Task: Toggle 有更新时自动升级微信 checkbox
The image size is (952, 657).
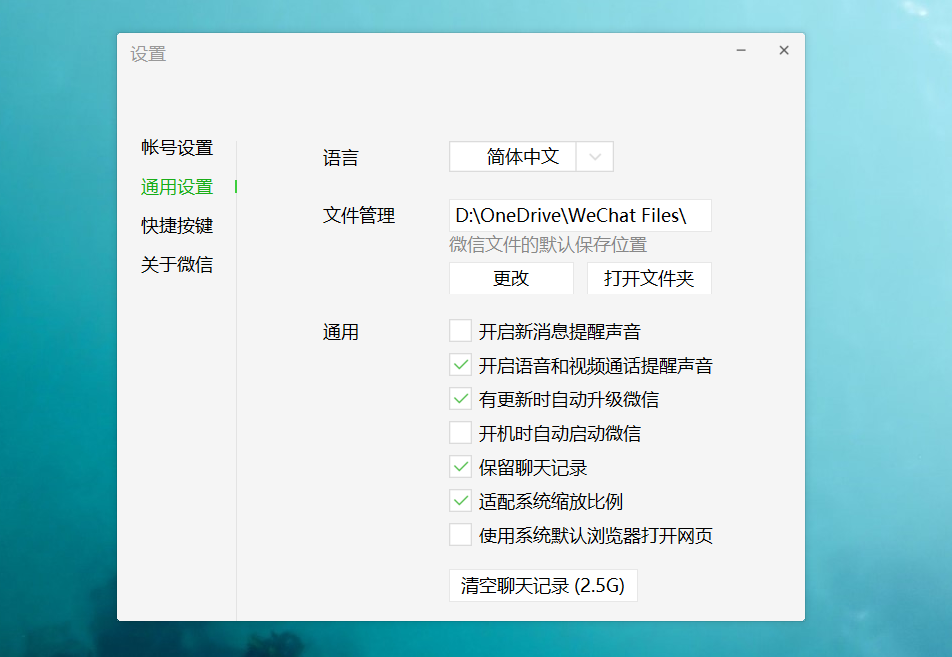Action: (461, 400)
